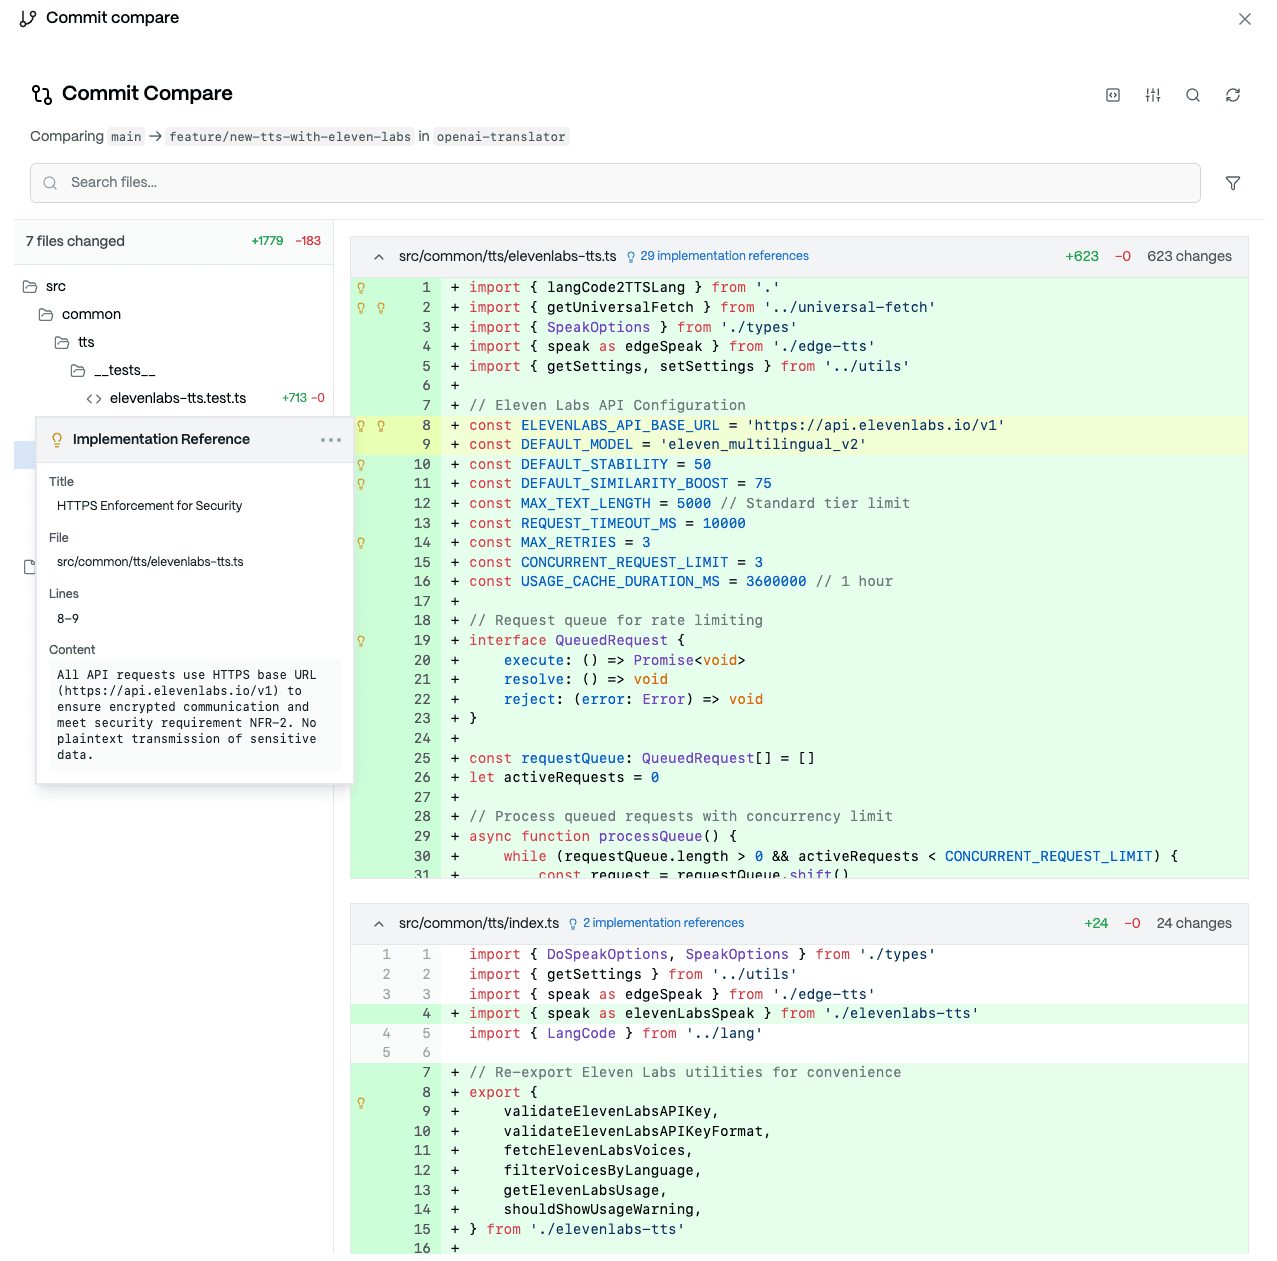This screenshot has width=1277, height=1261.
Task: Click the 623 changes label
Action: (x=1189, y=257)
